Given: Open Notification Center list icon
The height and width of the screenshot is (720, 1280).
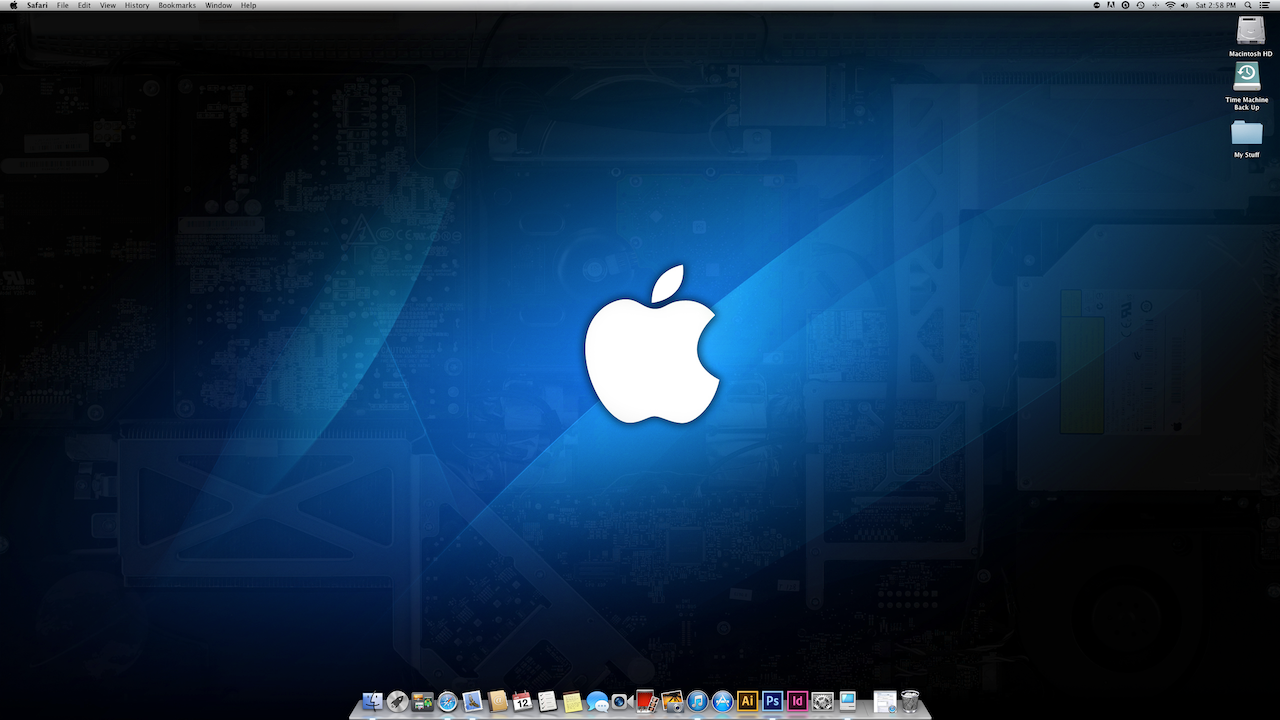Looking at the screenshot, I should pos(1264,5).
